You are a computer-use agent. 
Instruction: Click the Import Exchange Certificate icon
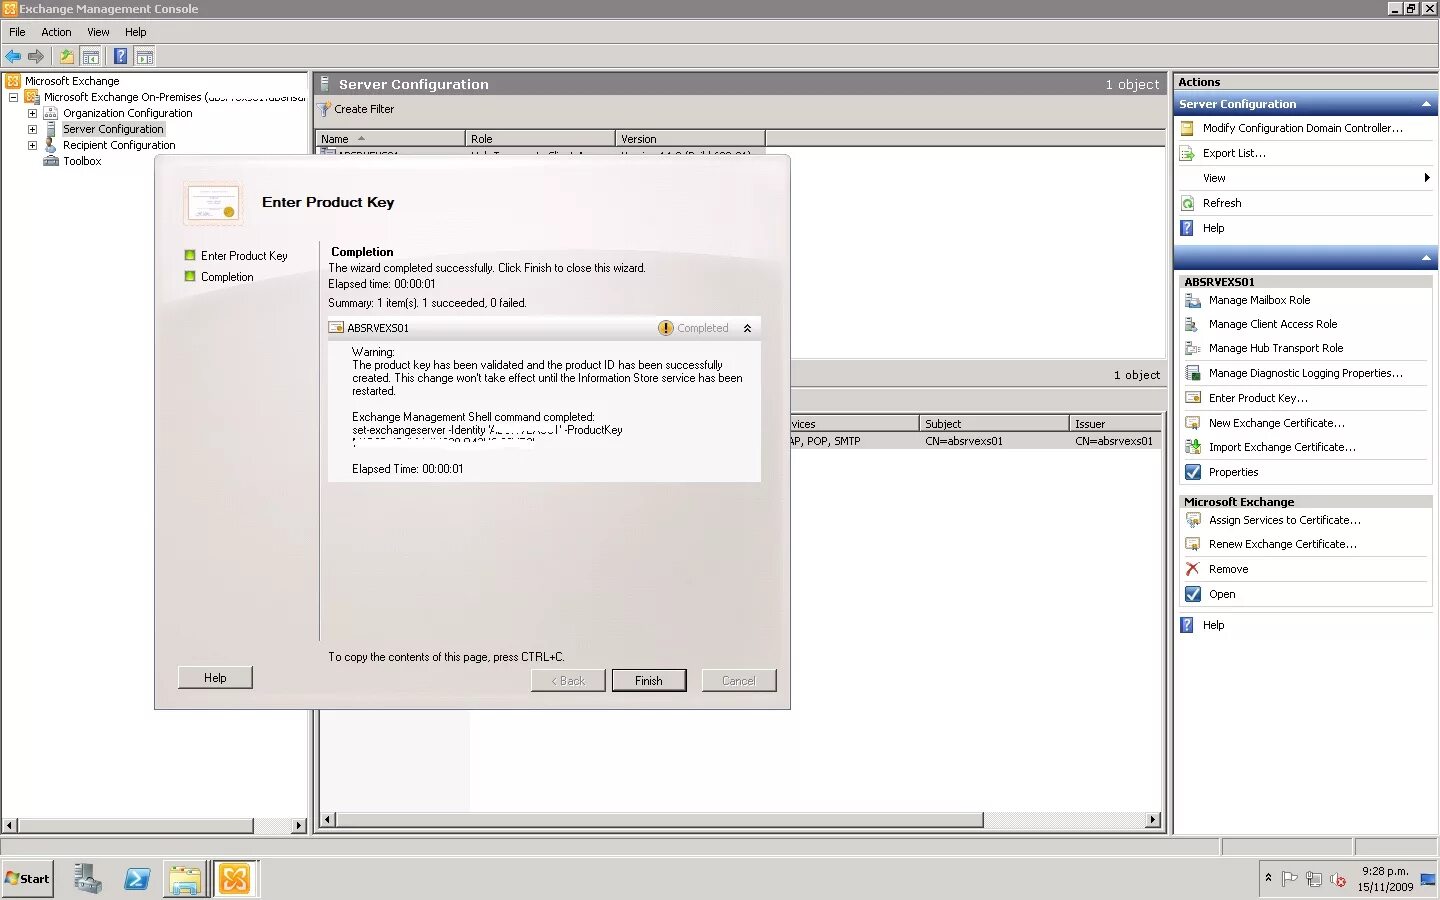(1192, 447)
